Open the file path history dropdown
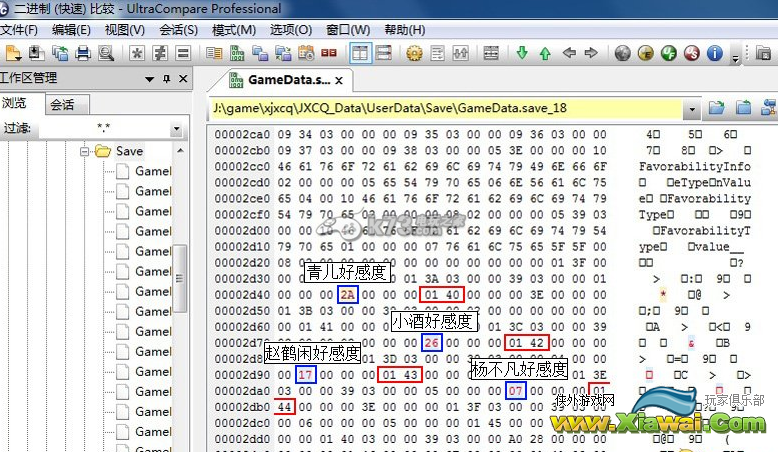This screenshot has height=452, width=778. pyautogui.click(x=692, y=109)
